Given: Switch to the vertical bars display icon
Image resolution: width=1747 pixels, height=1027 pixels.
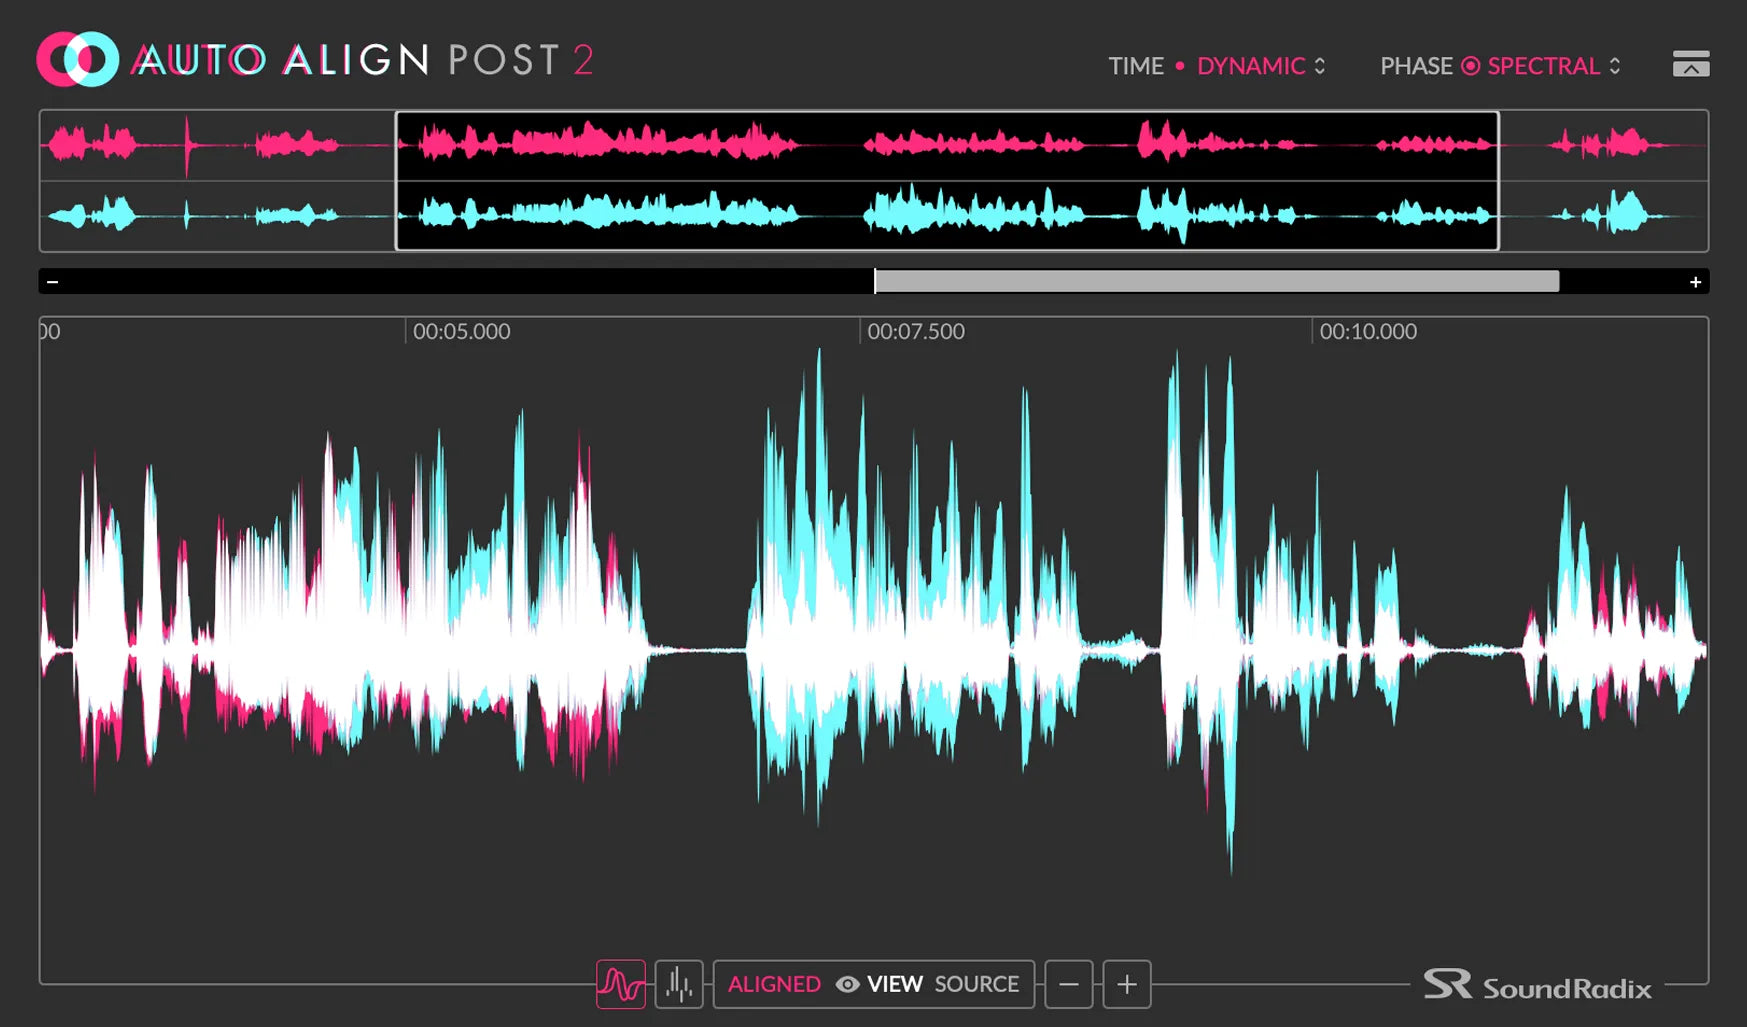Looking at the screenshot, I should [x=679, y=984].
